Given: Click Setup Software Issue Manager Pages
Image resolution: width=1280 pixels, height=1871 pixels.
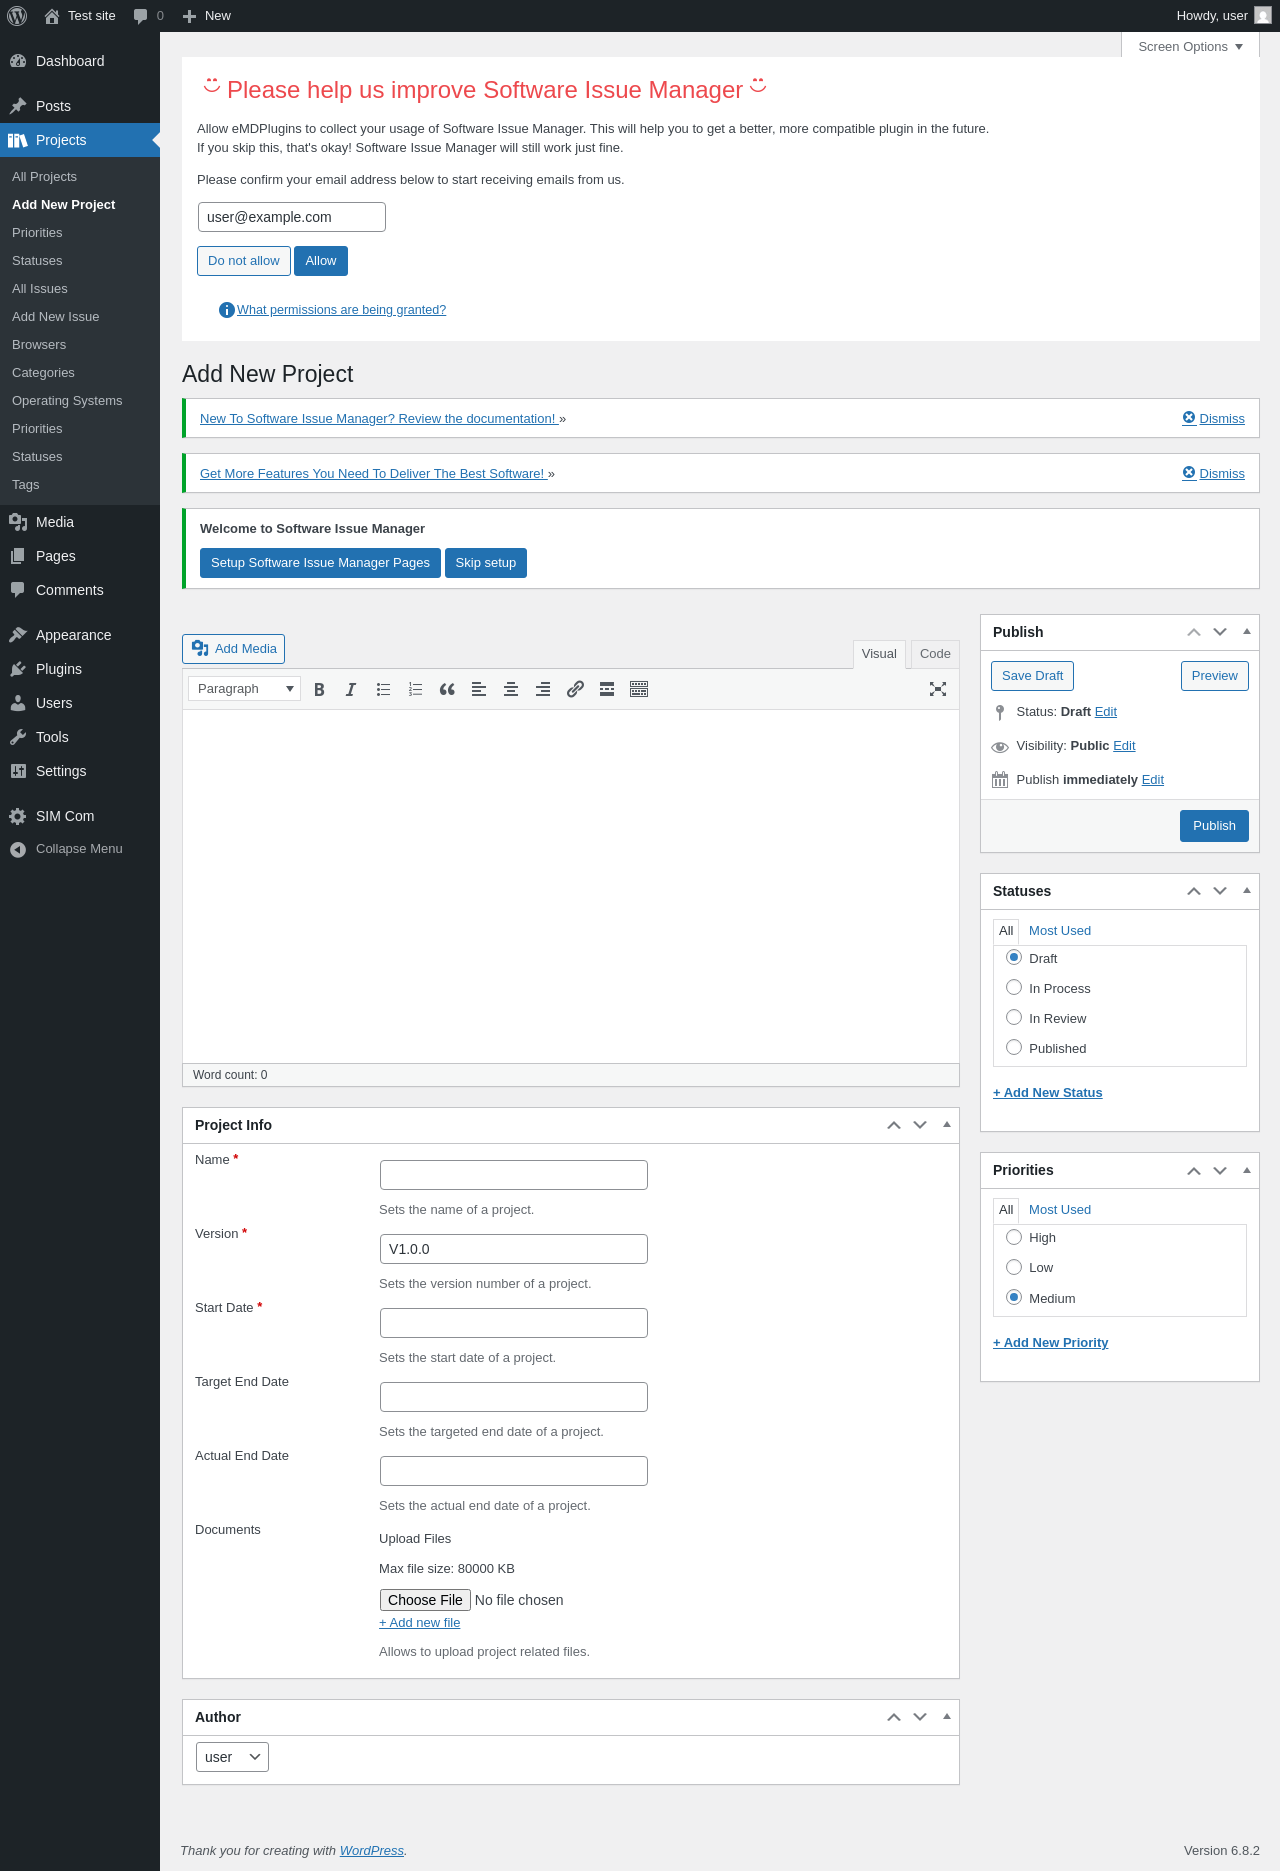Looking at the screenshot, I should pos(320,563).
